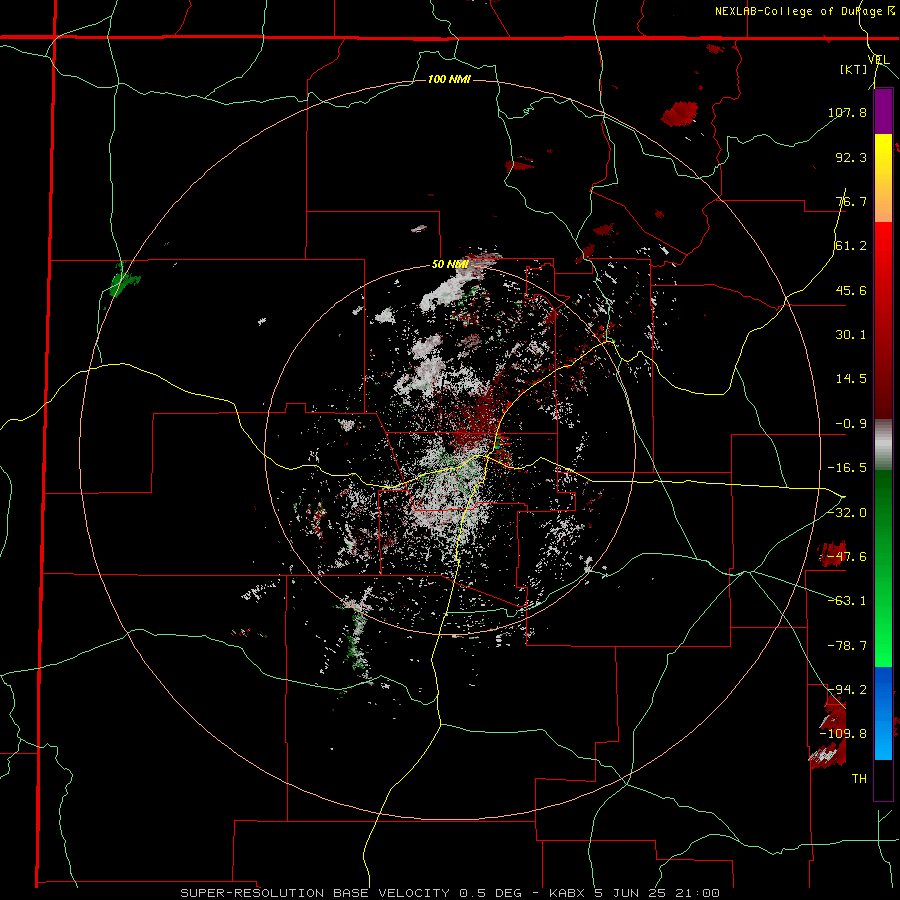Click the 100 NMI range ring label
Screen dimensions: 900x900
(x=449, y=79)
